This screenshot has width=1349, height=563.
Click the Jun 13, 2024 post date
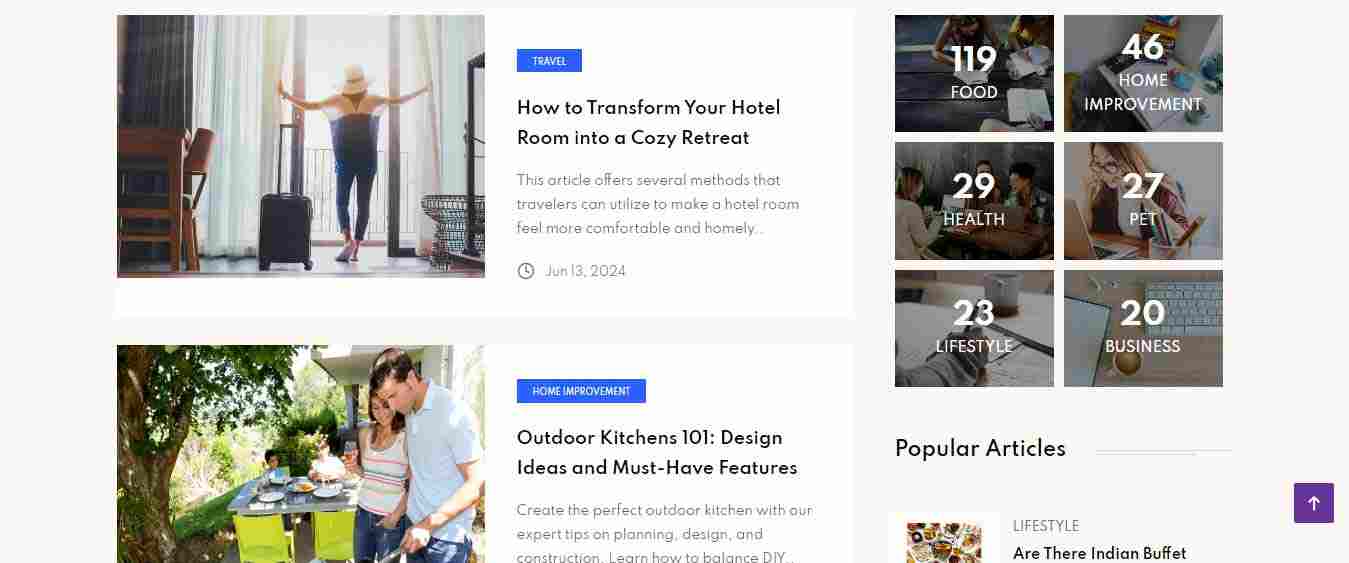585,271
